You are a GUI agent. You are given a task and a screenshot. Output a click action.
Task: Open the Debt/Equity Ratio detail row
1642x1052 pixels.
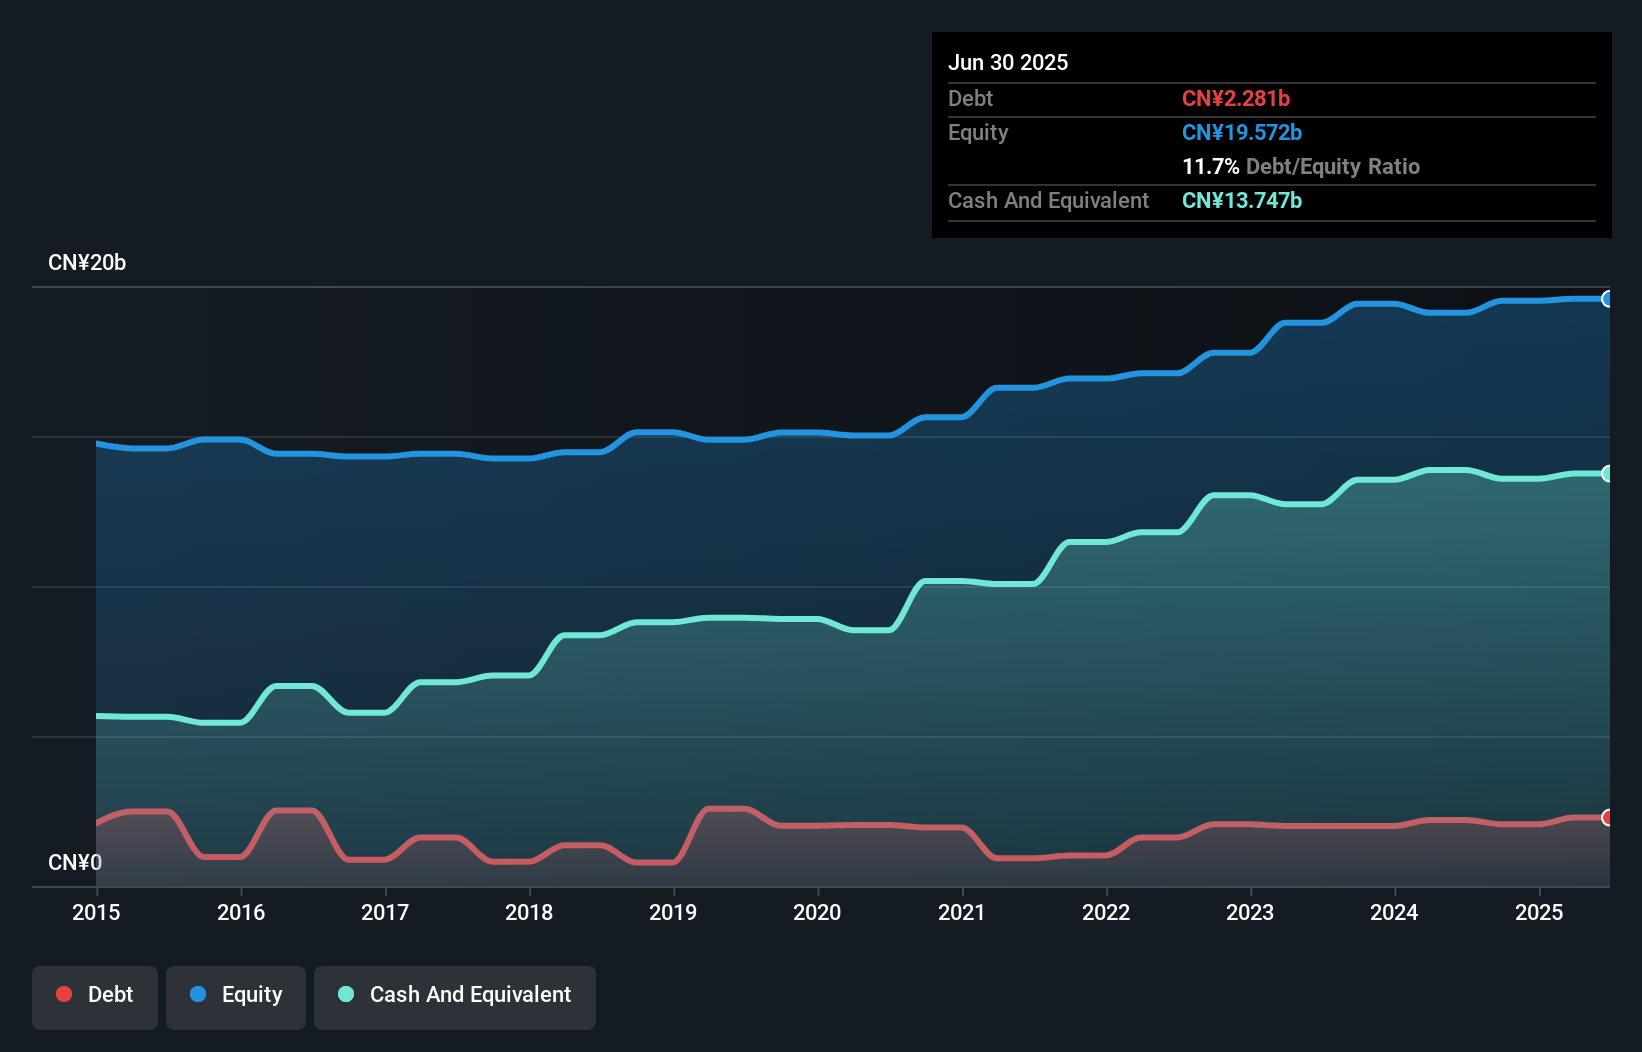[x=1301, y=166]
